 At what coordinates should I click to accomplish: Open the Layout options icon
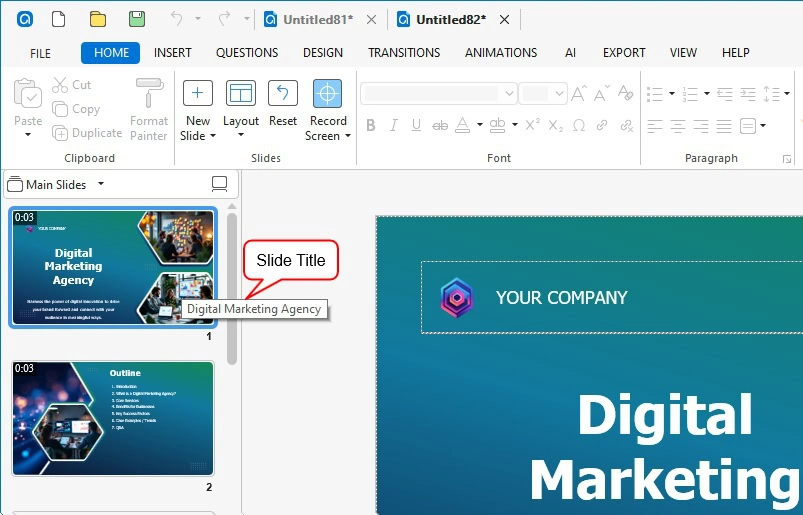(x=240, y=94)
